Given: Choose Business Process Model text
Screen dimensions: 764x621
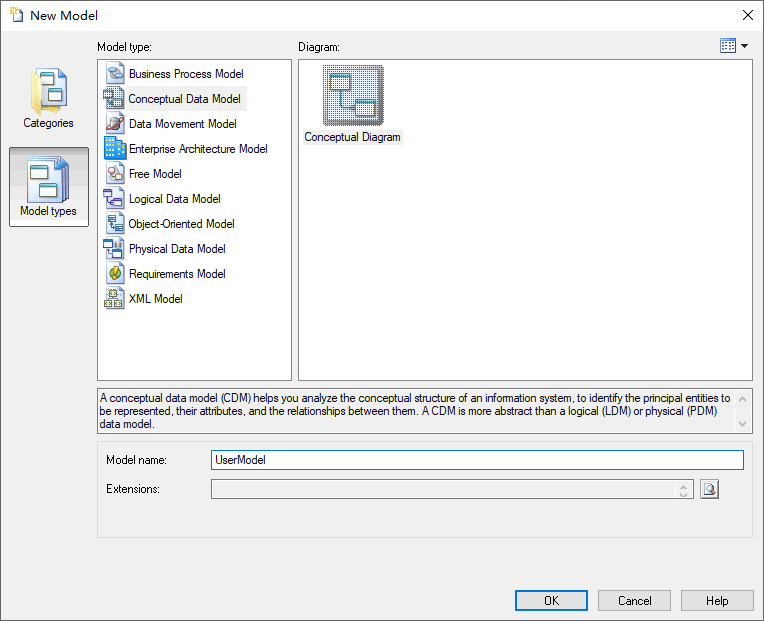Looking at the screenshot, I should tap(186, 74).
